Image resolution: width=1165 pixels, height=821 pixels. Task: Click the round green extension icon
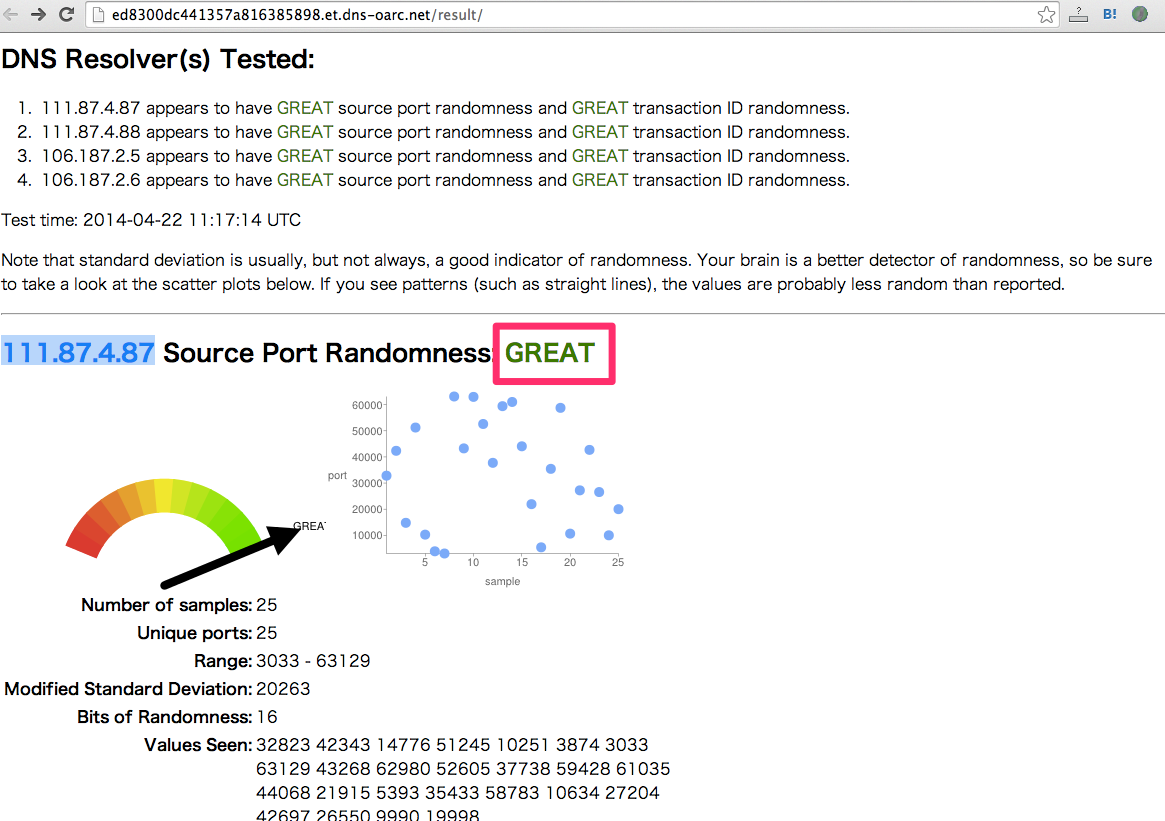coord(1140,14)
